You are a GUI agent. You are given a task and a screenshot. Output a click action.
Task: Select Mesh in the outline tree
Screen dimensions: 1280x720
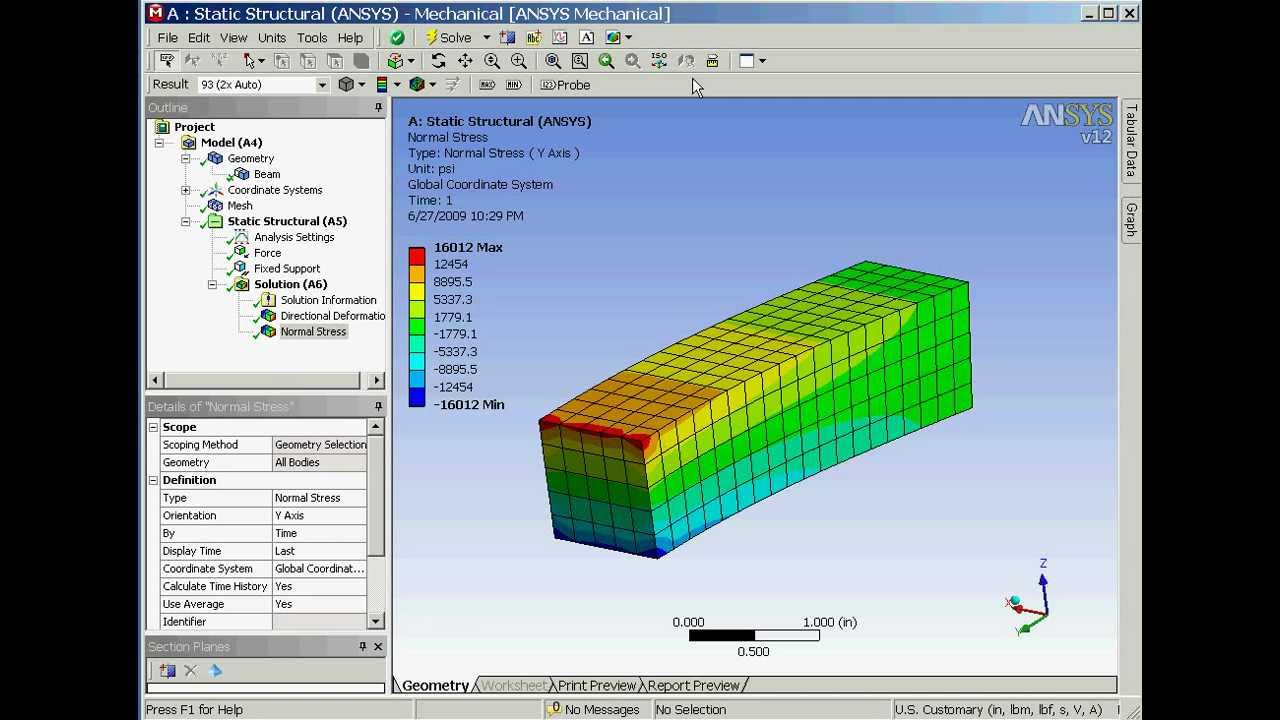(239, 206)
